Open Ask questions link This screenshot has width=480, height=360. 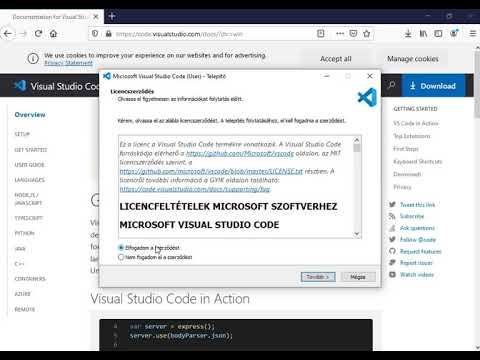click(417, 228)
